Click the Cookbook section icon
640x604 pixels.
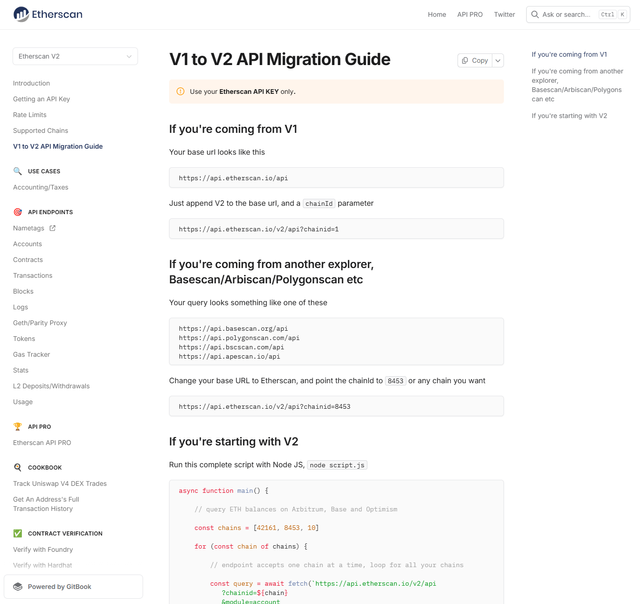18,467
